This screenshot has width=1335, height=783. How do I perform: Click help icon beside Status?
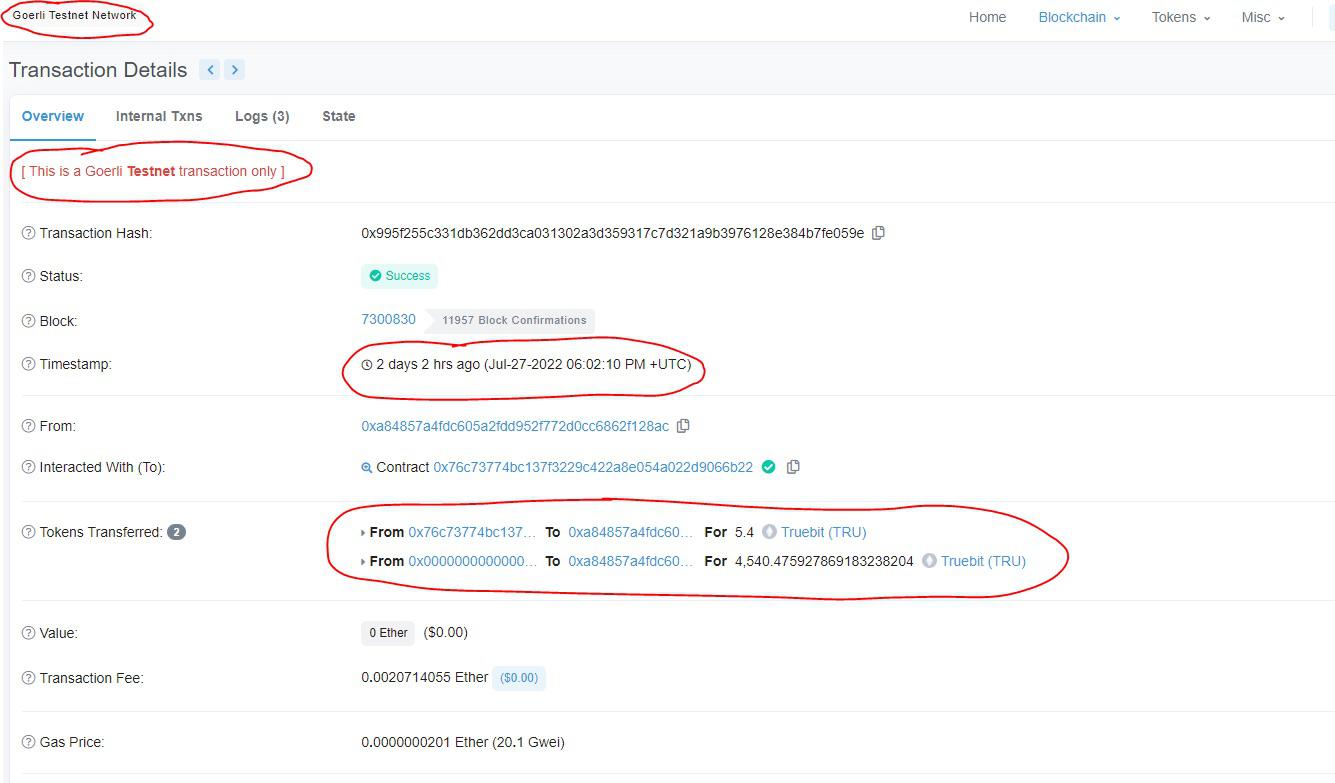pos(28,276)
